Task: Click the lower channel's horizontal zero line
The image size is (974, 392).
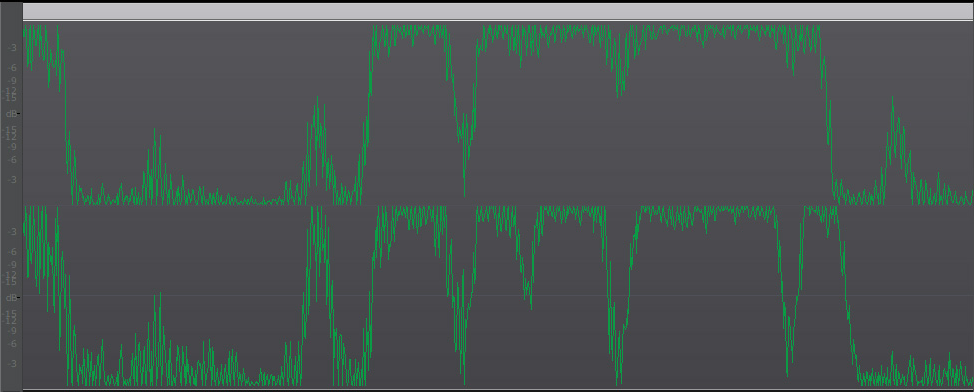Action: pos(498,296)
